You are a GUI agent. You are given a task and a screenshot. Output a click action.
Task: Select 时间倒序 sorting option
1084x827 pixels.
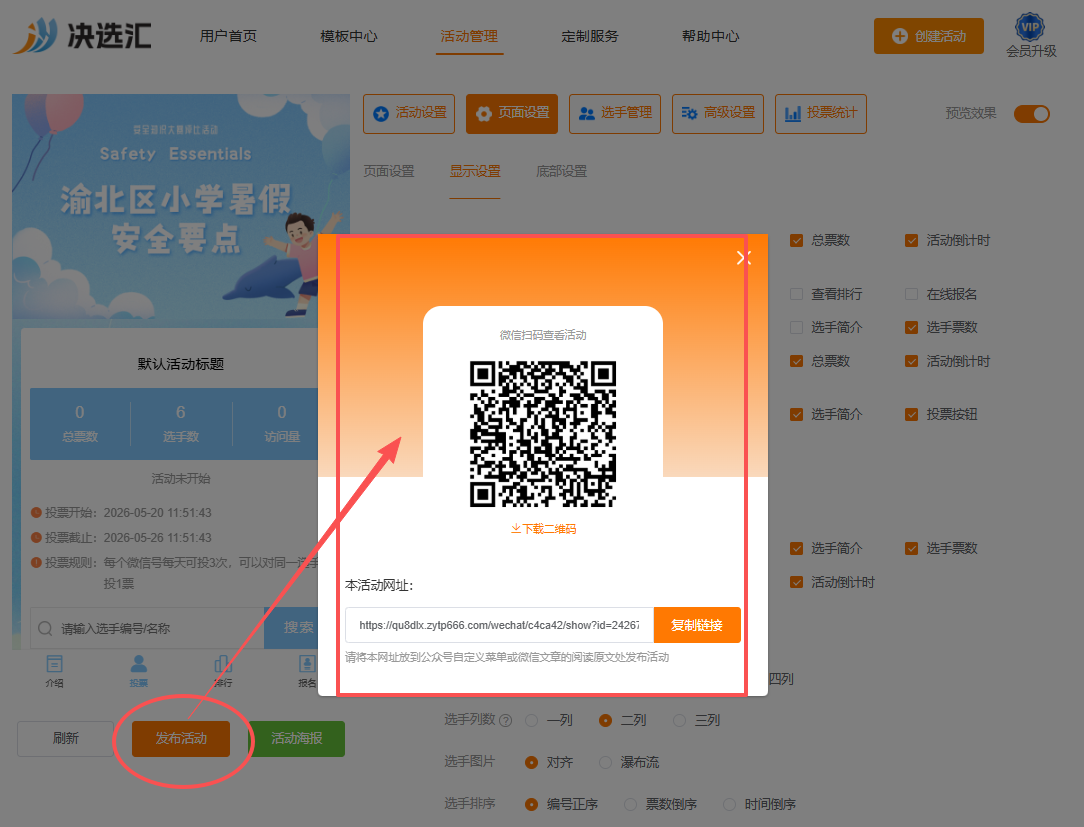click(729, 804)
